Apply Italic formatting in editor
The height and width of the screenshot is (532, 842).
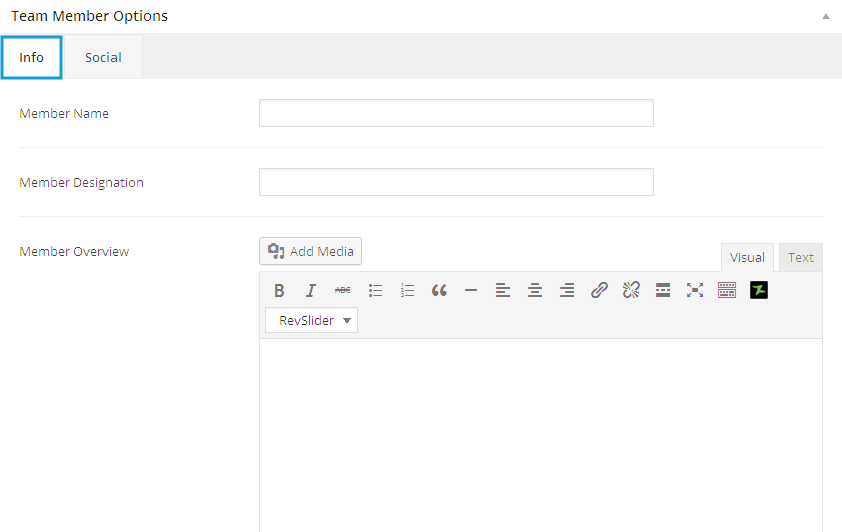(311, 291)
